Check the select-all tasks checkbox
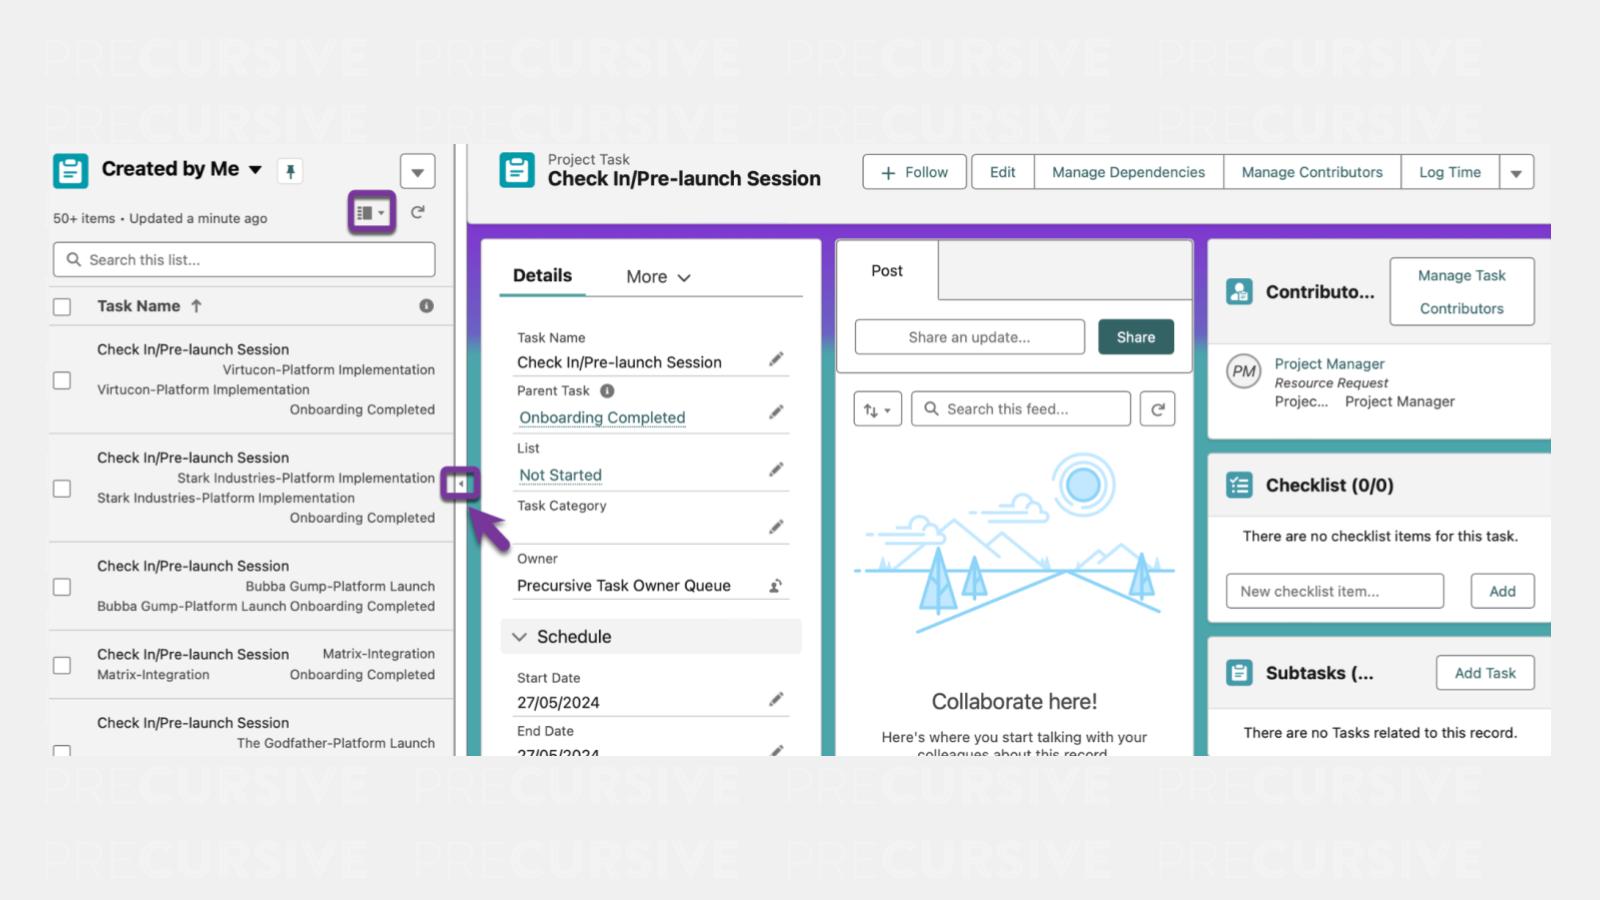 pos(62,307)
